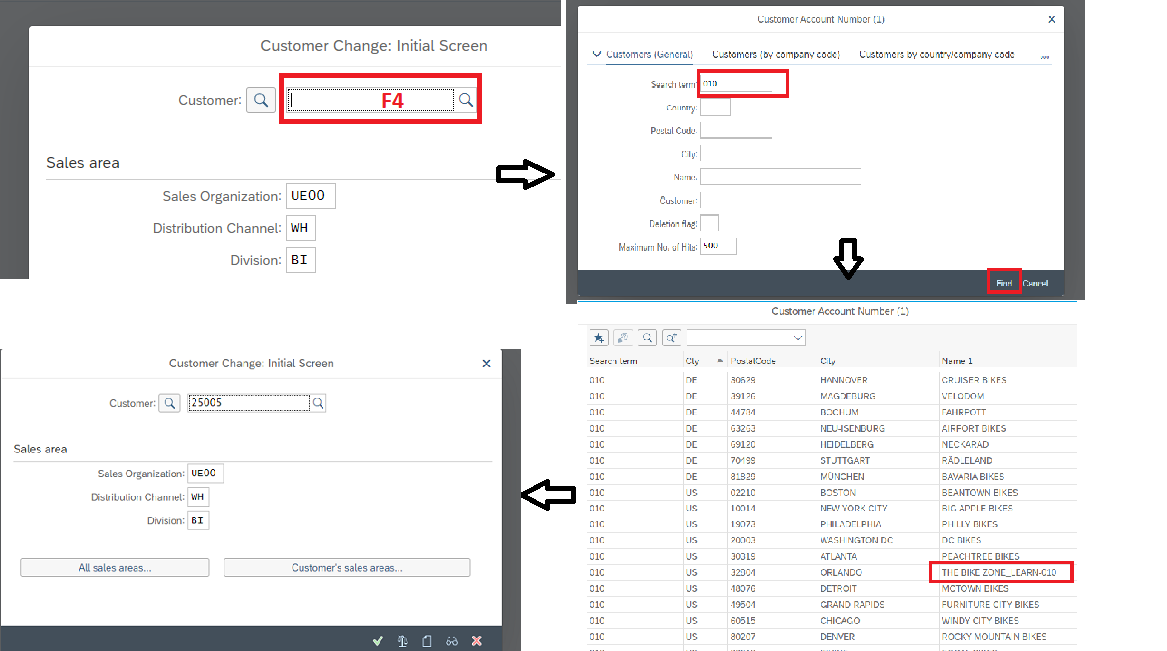Click Cancel in the search dialog footer

pos(1035,283)
